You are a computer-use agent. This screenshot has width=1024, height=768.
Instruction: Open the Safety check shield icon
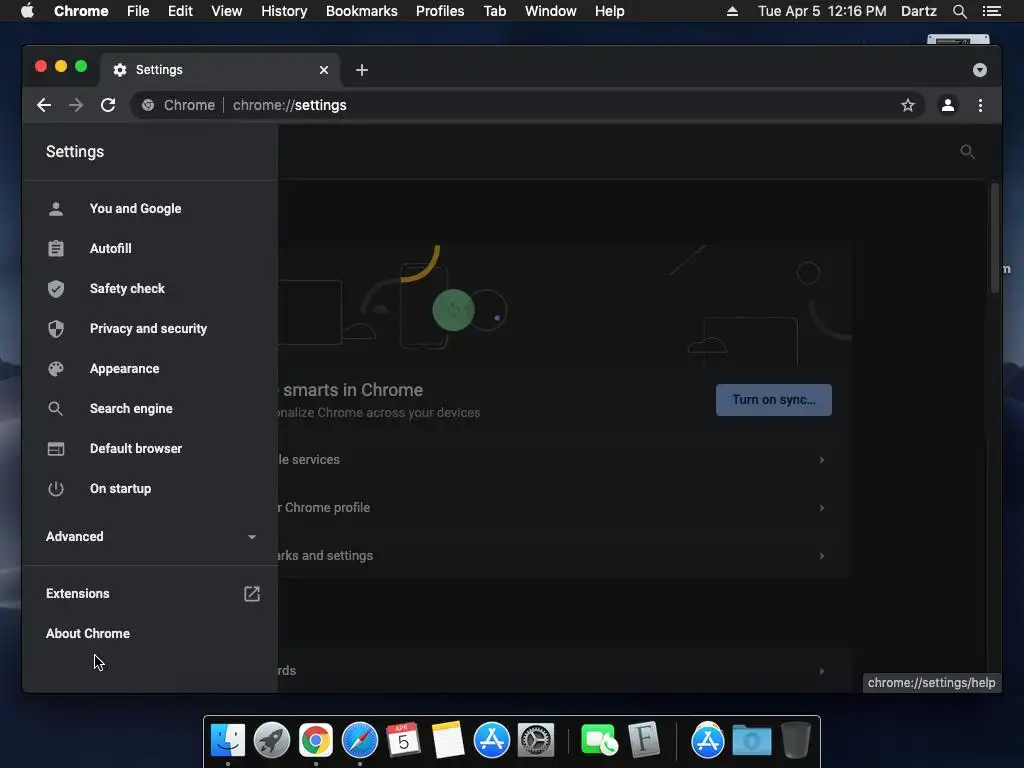click(x=56, y=288)
